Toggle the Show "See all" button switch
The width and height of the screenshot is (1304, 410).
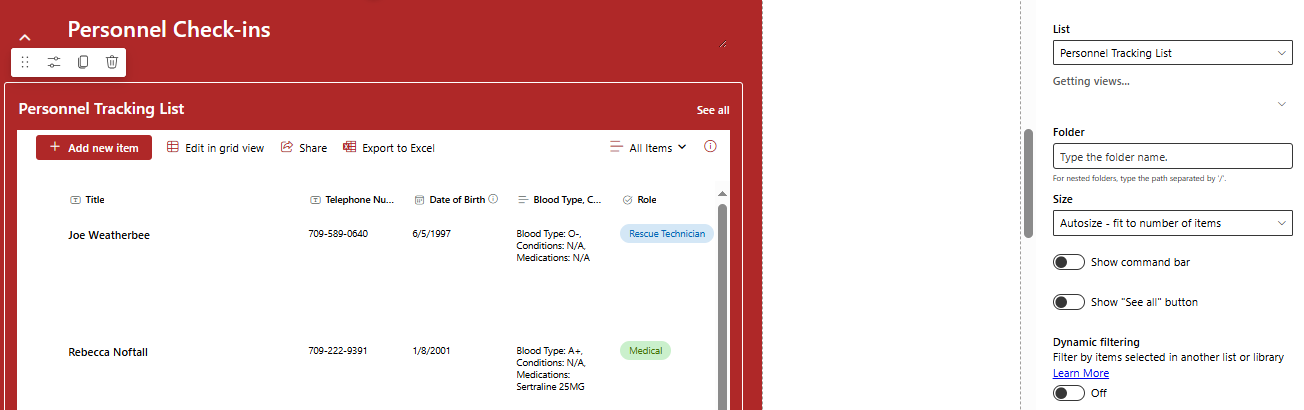[1069, 302]
